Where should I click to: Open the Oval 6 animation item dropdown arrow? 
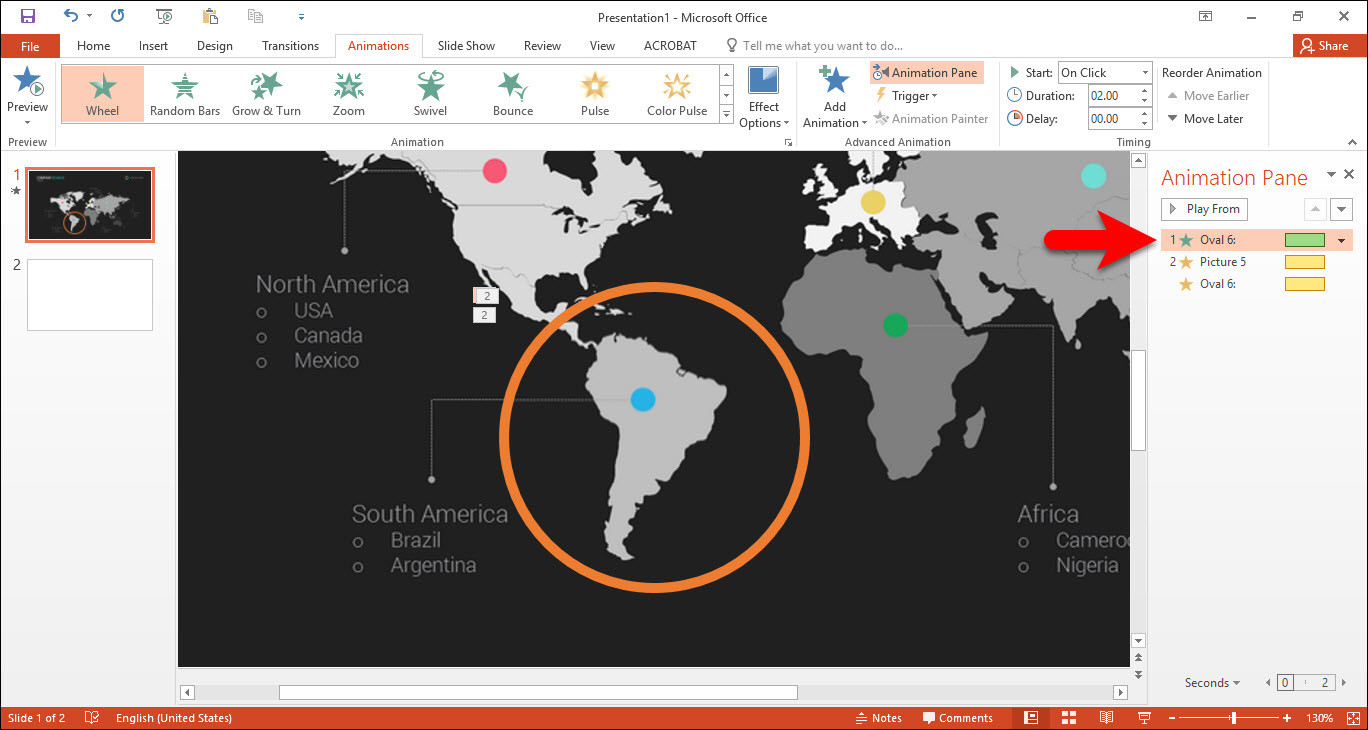coord(1341,240)
